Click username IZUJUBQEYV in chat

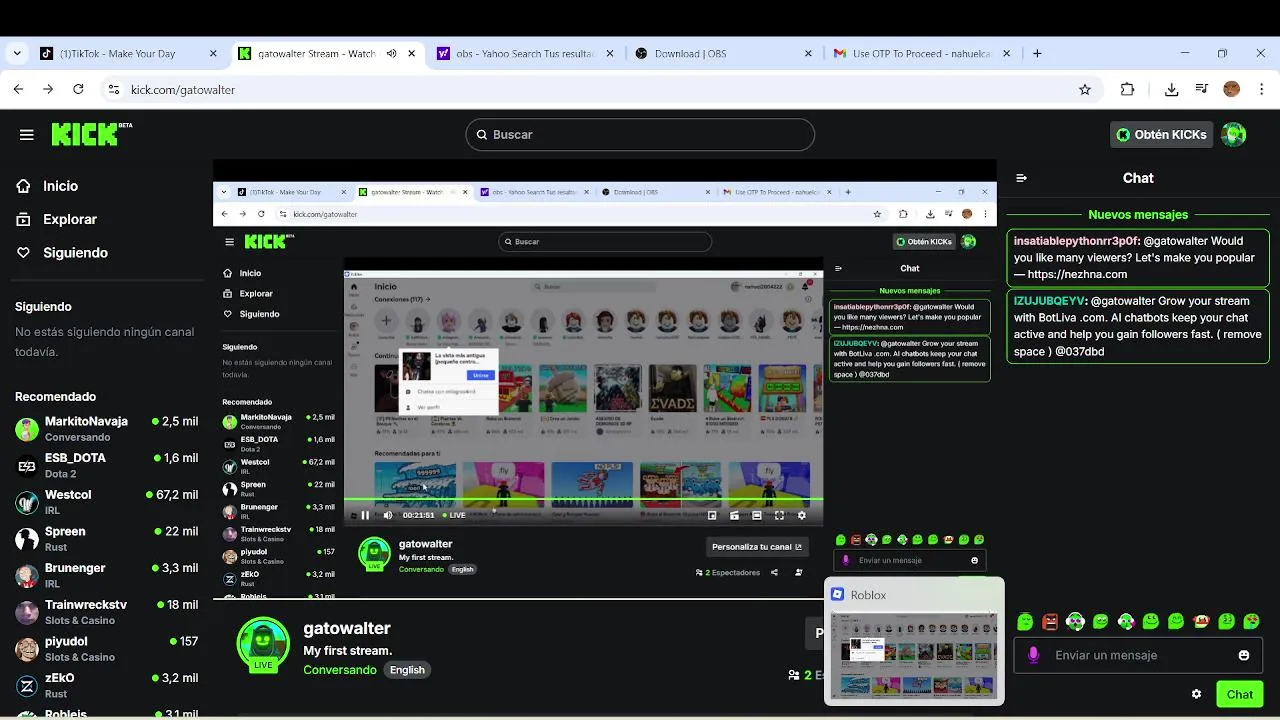(x=1049, y=301)
